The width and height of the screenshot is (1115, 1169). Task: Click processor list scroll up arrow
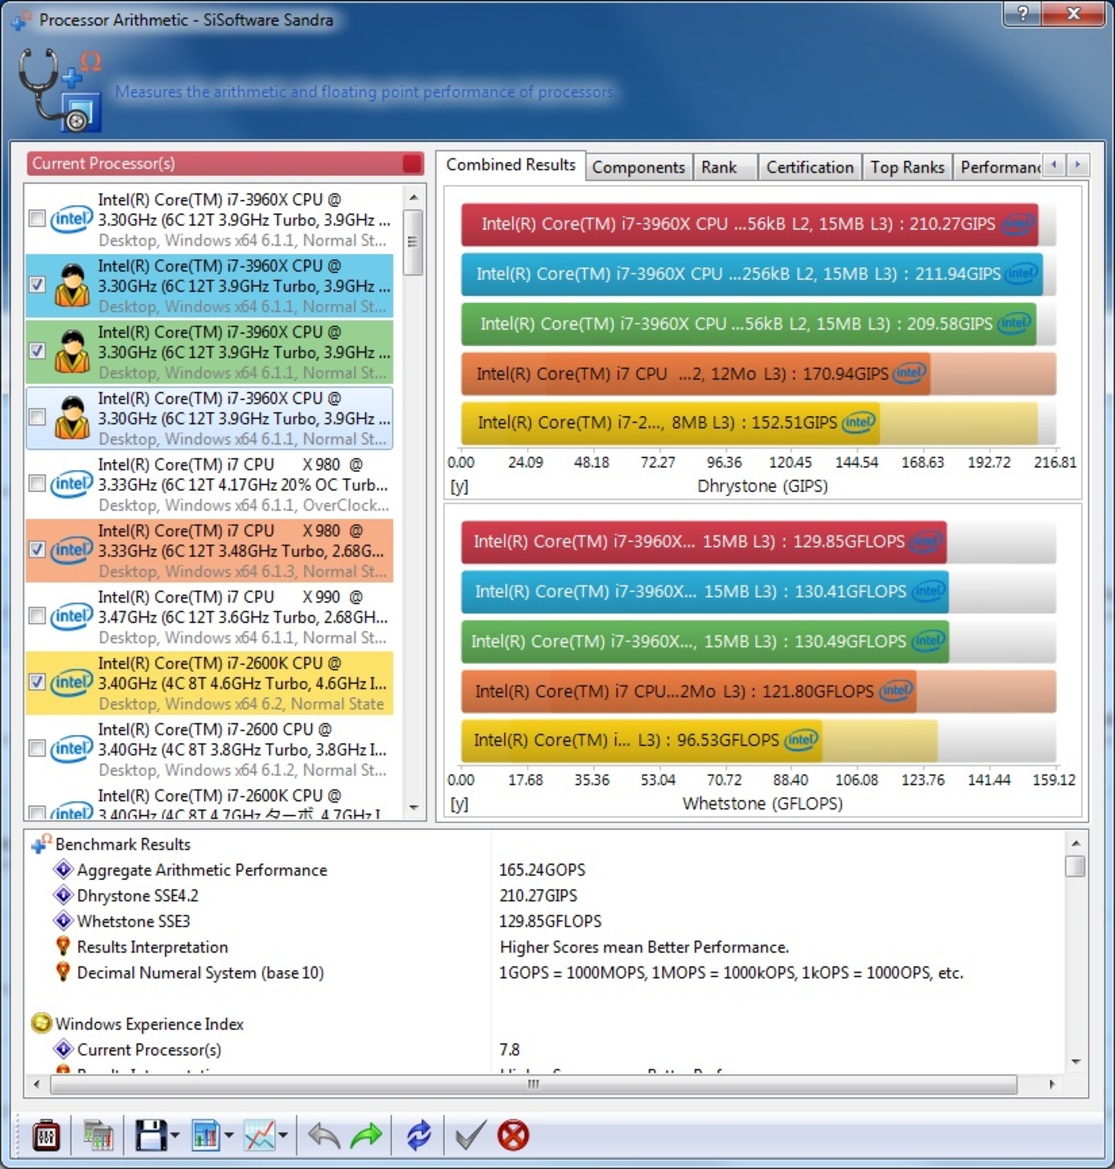(414, 198)
